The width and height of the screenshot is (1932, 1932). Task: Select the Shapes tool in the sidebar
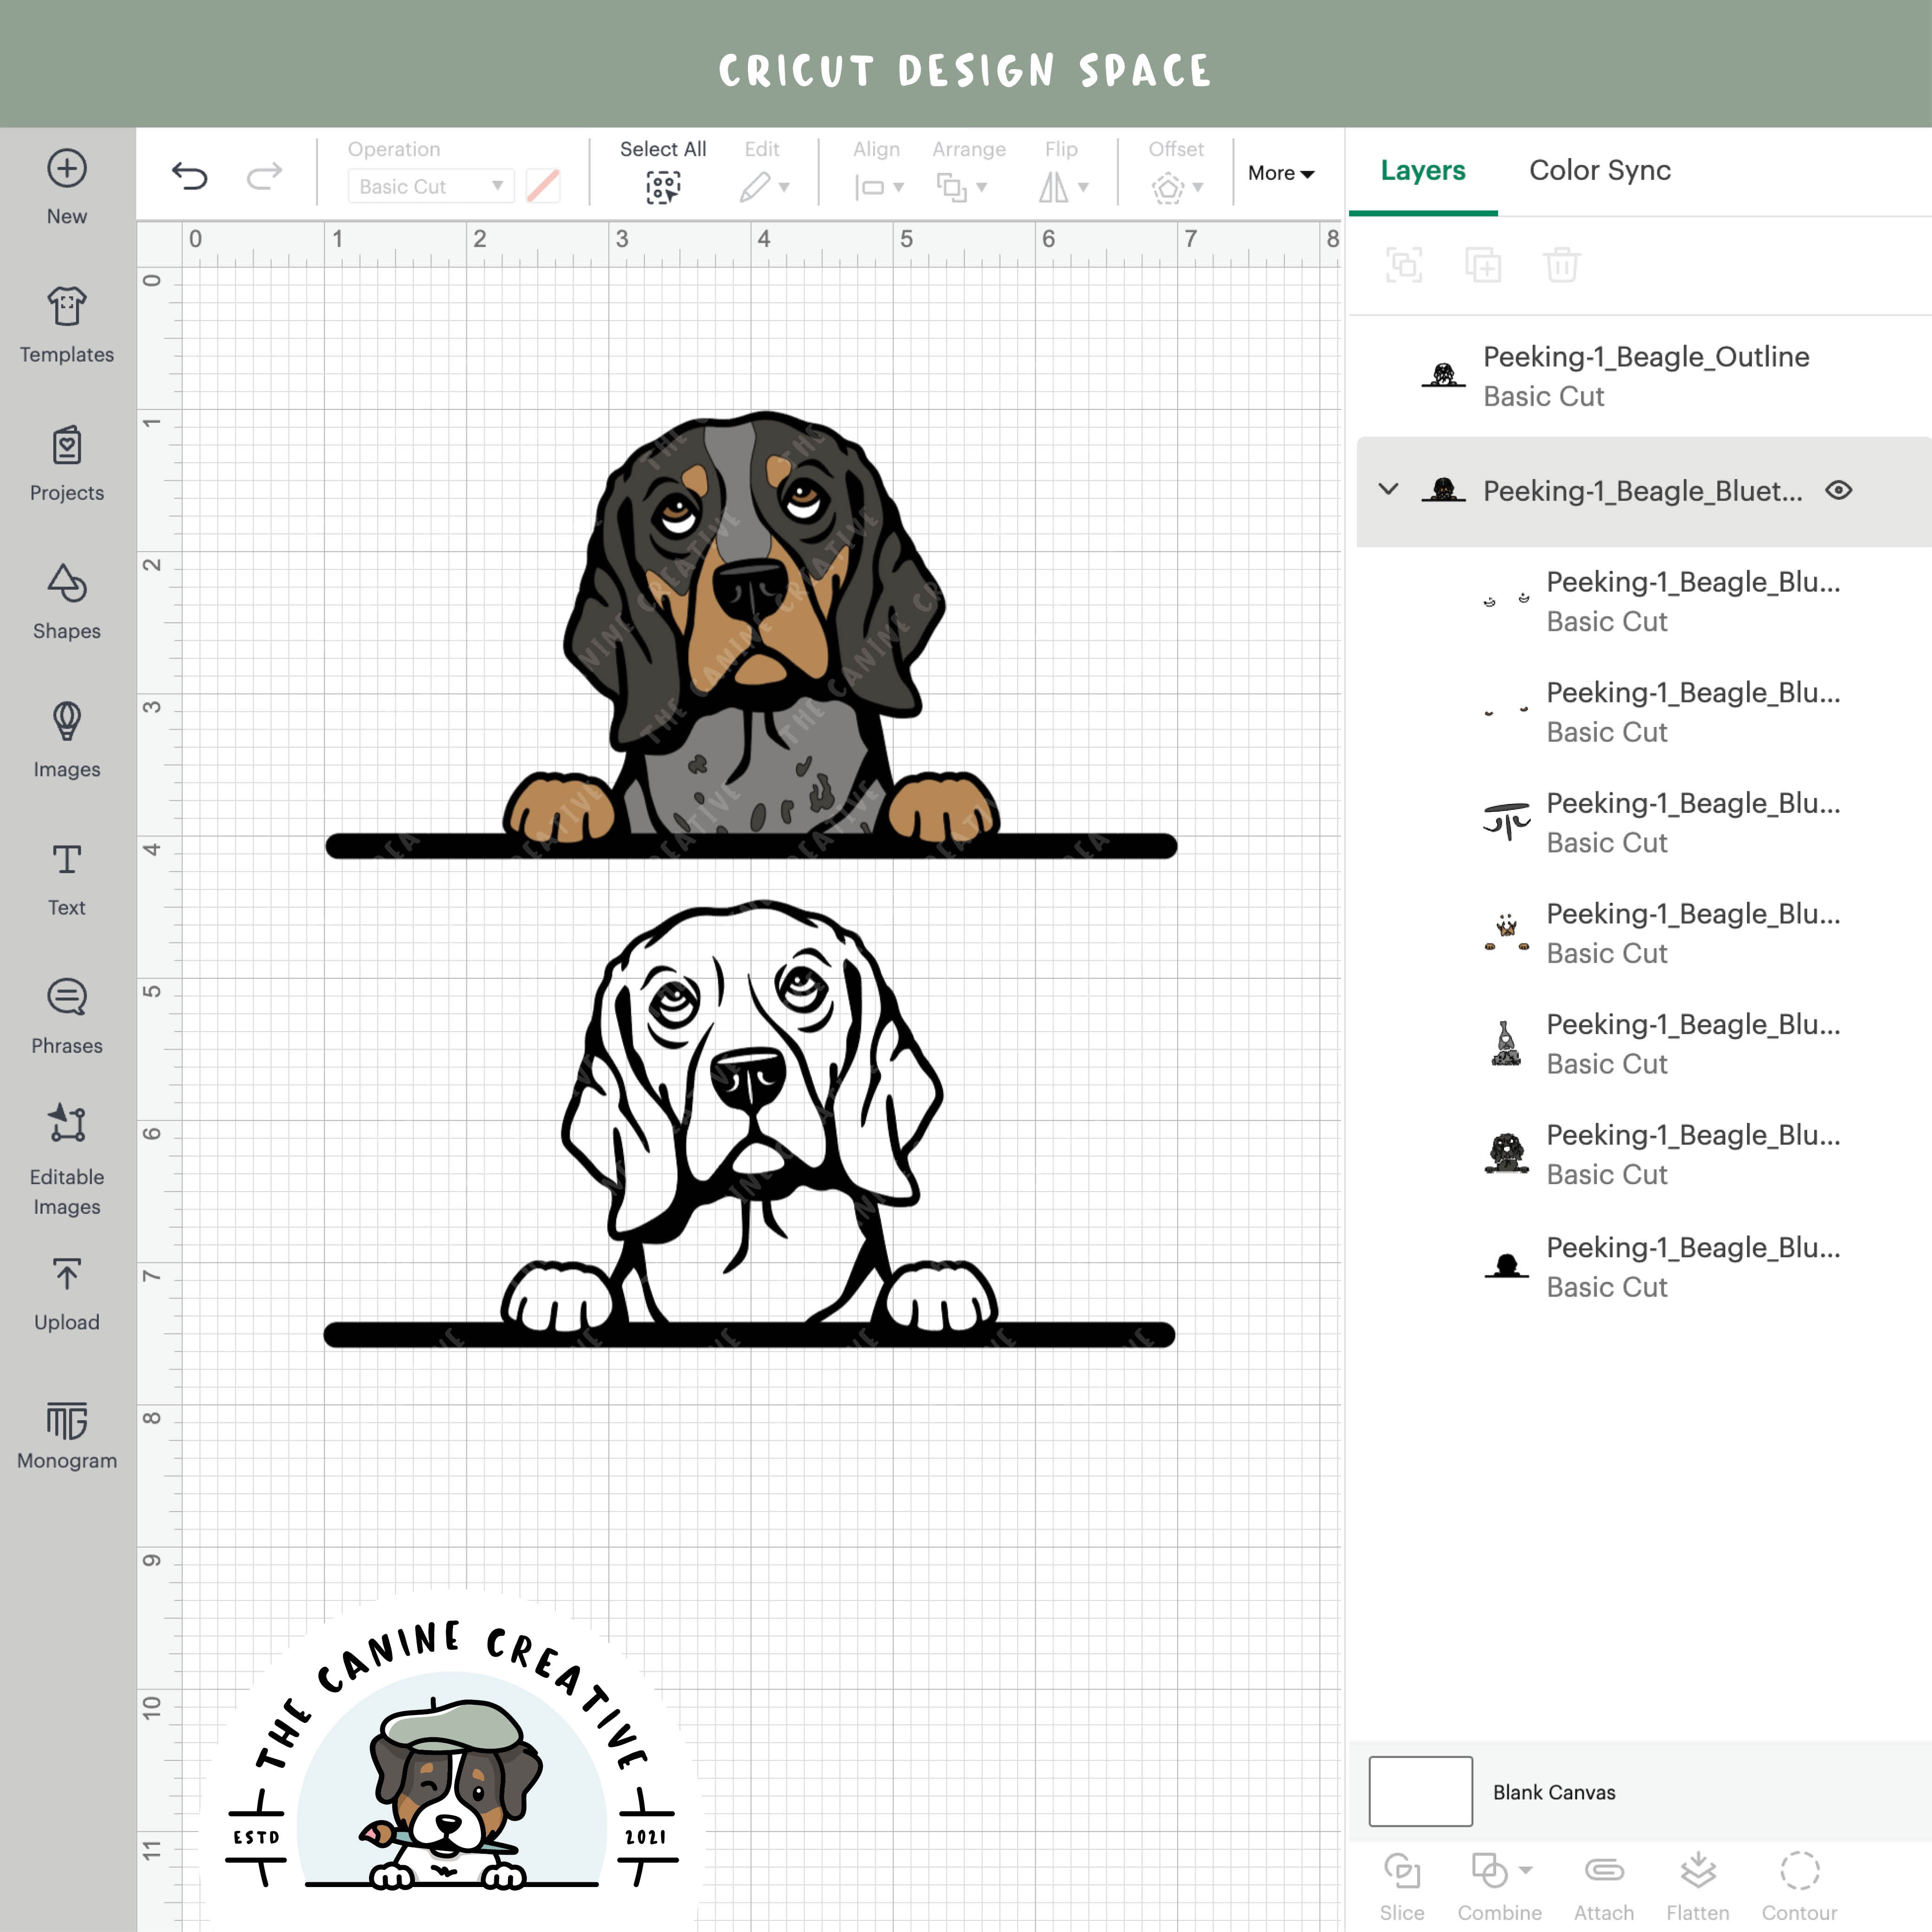pos(66,600)
